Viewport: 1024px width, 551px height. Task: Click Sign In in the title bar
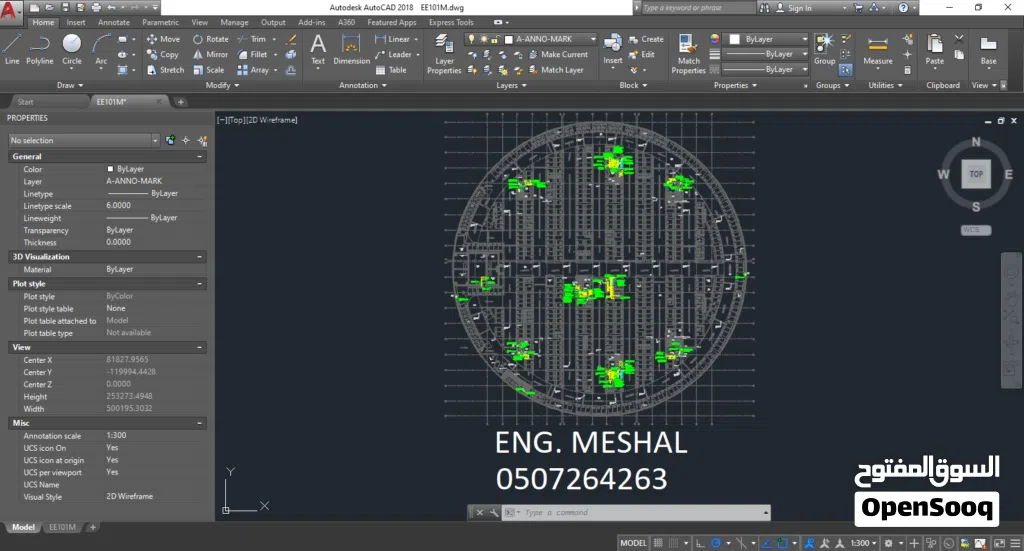tap(799, 8)
